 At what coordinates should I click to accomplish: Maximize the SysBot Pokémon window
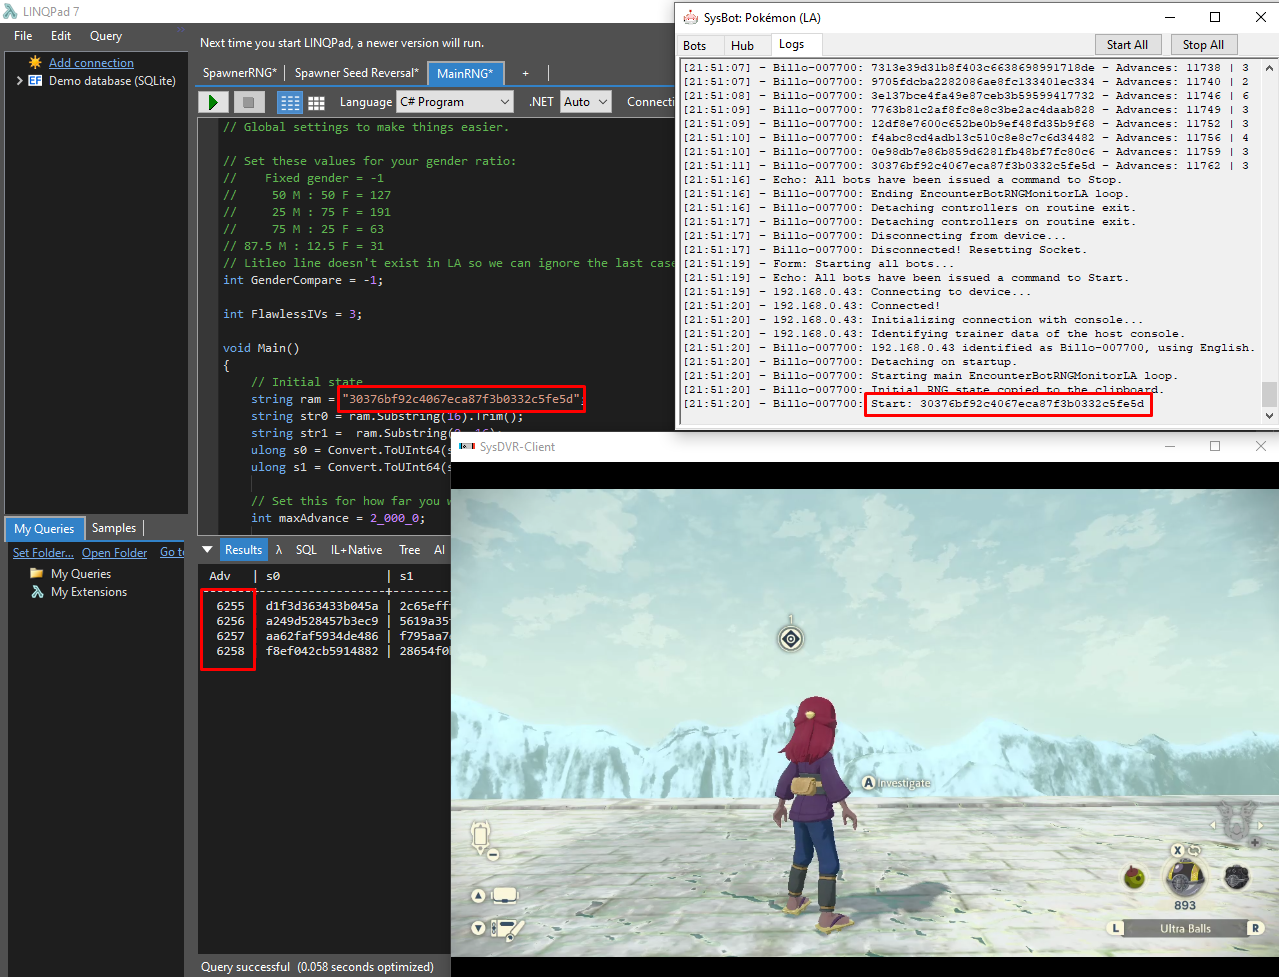[1215, 17]
